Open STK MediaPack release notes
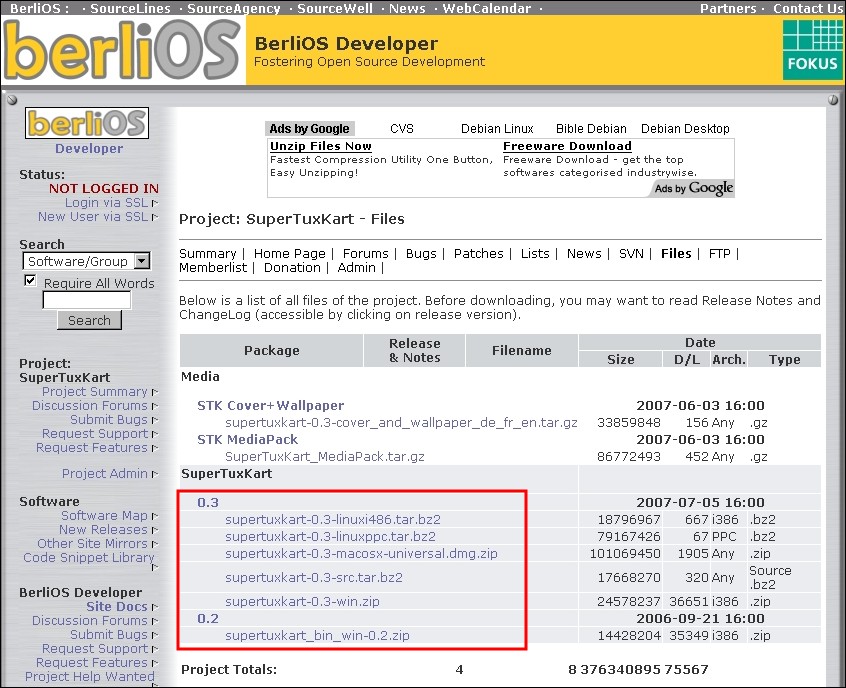The height and width of the screenshot is (688, 846). [x=248, y=440]
